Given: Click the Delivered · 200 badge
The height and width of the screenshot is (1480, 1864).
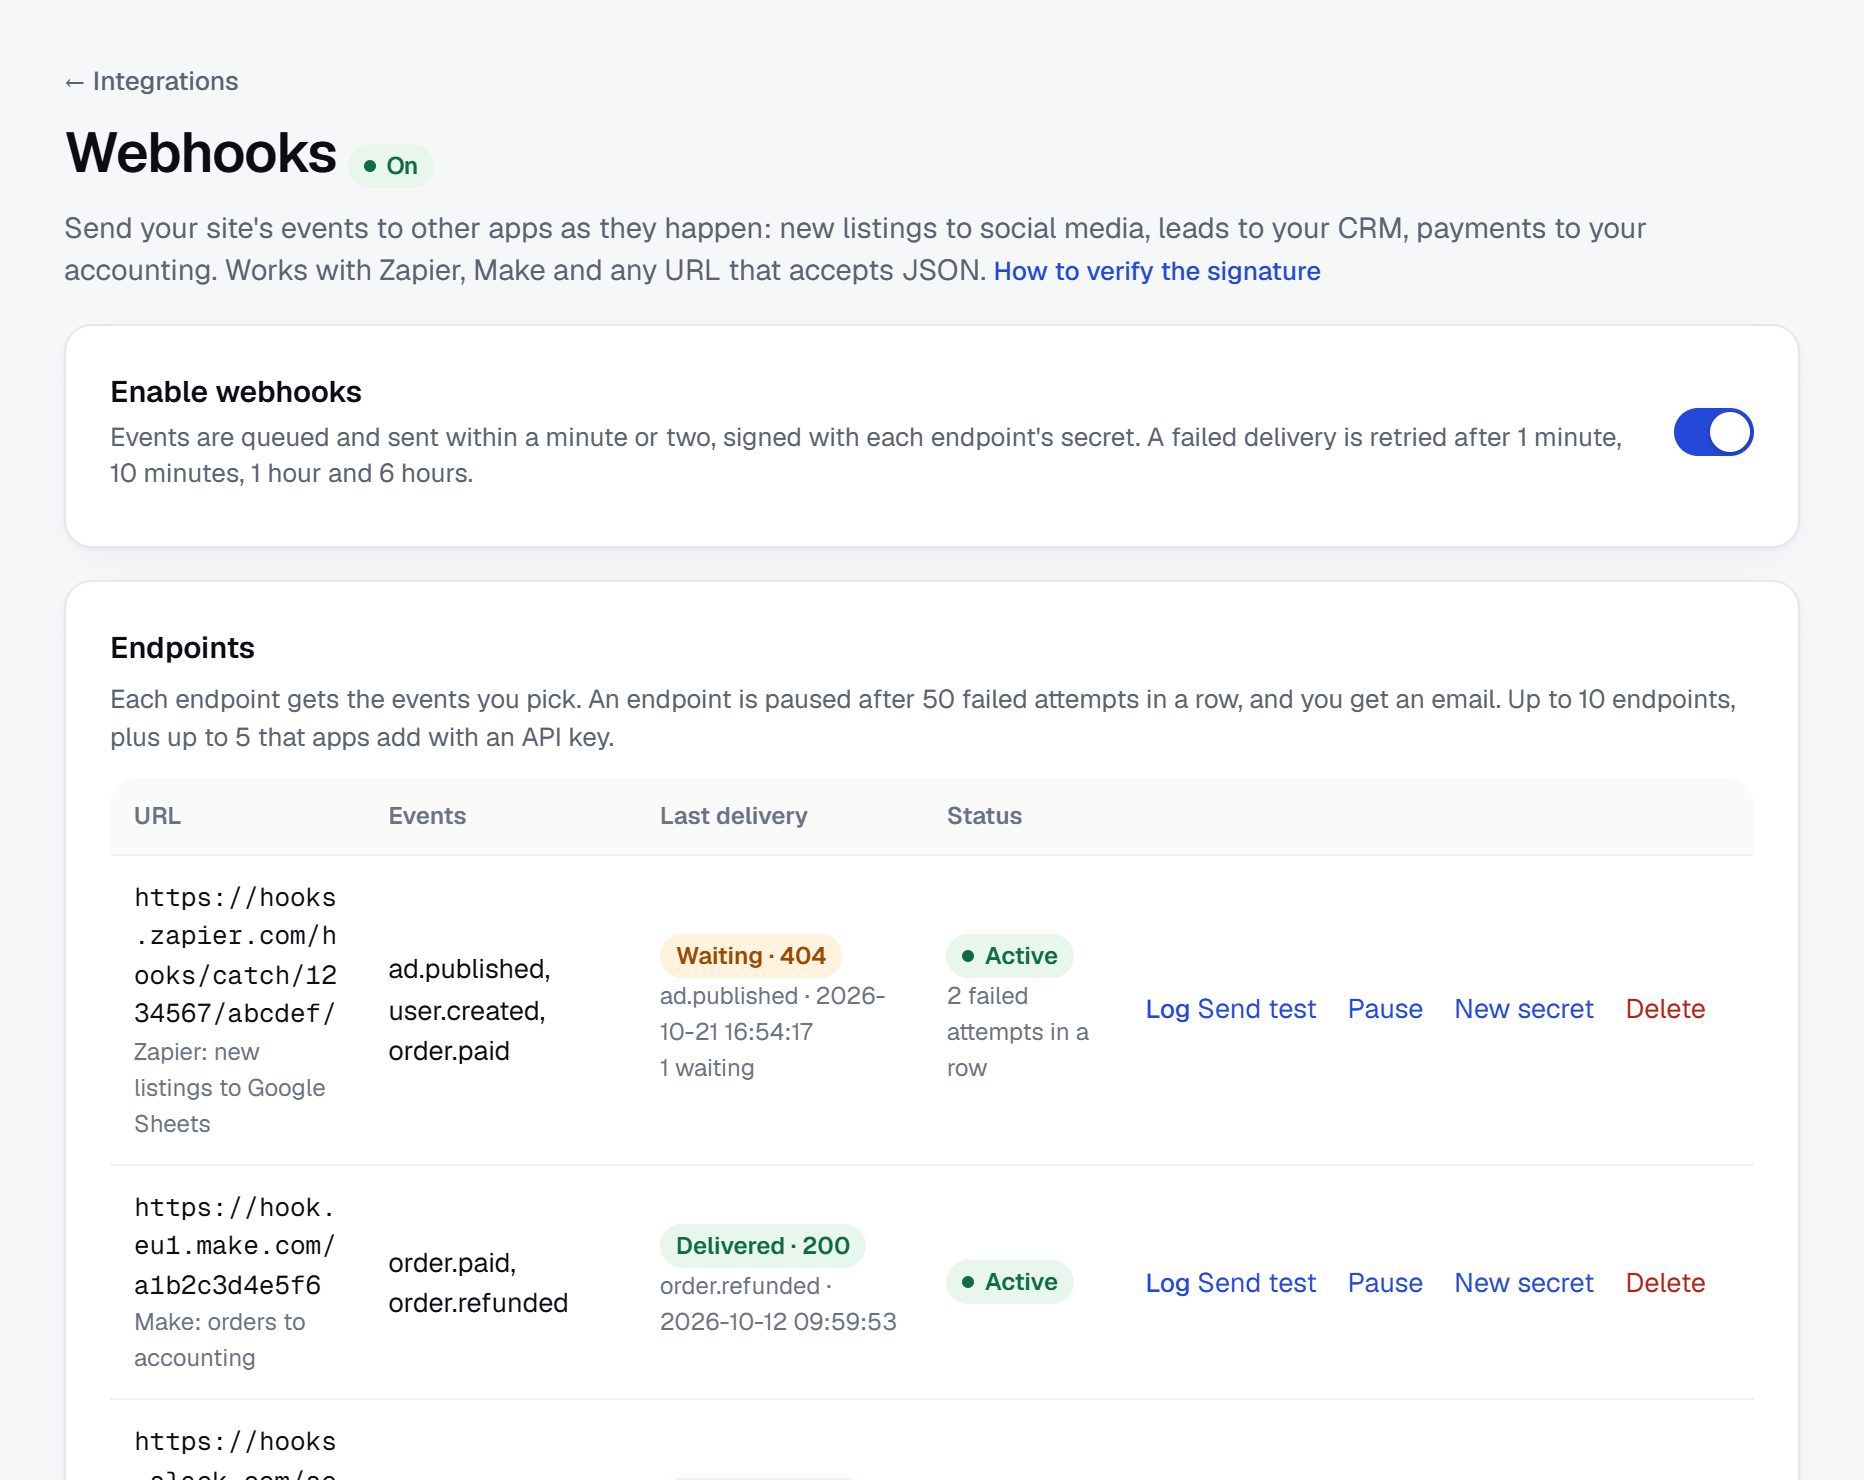Looking at the screenshot, I should coord(763,1246).
